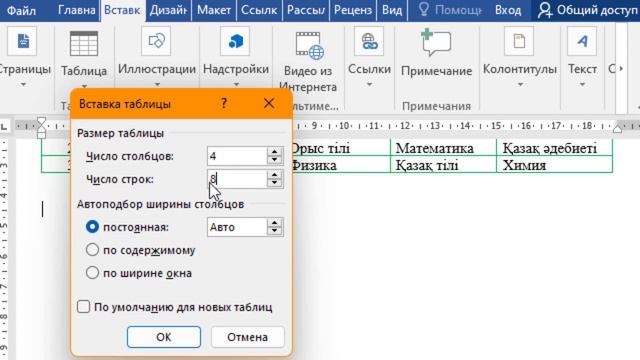
Task: Decrease number of columns with down arrow
Action: coord(274,160)
